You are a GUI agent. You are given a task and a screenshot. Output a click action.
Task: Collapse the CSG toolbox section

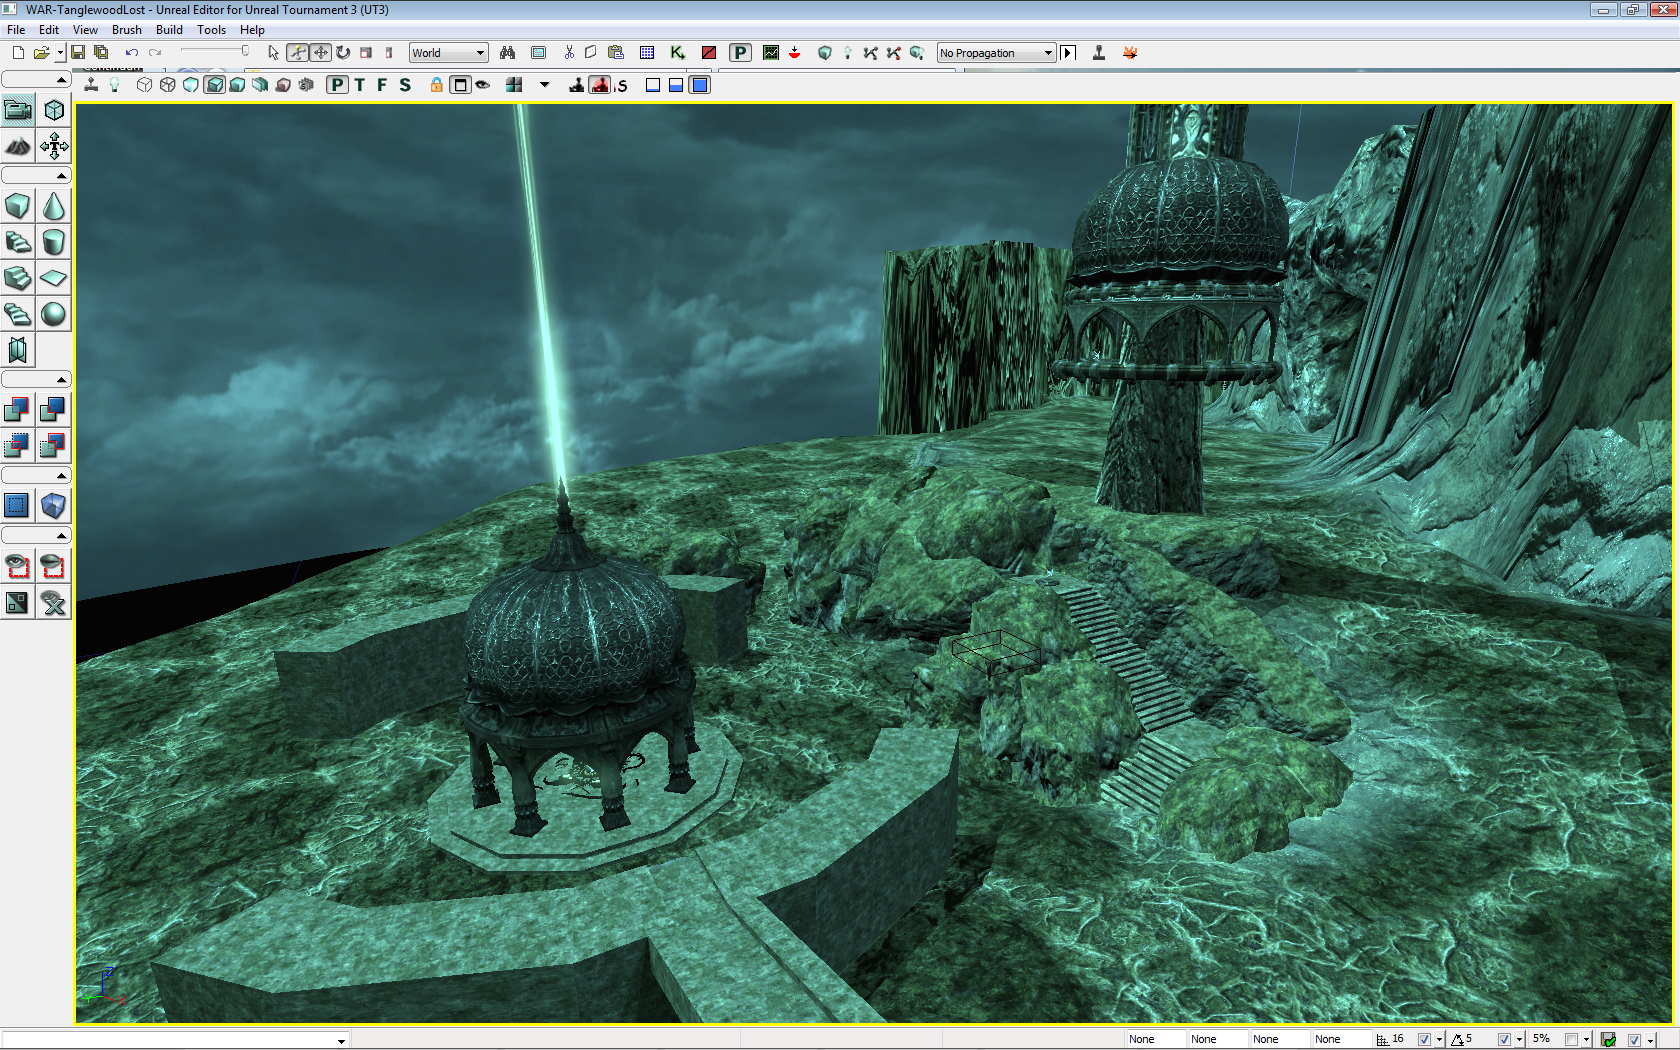36,380
